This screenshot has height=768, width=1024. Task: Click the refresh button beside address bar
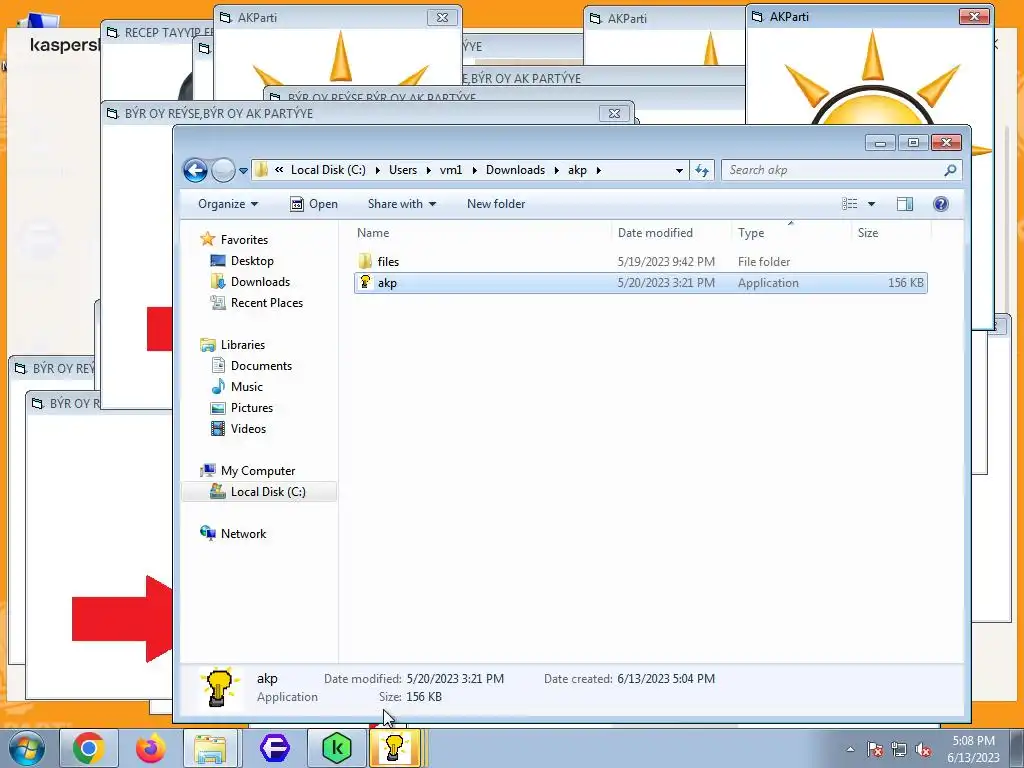(702, 170)
